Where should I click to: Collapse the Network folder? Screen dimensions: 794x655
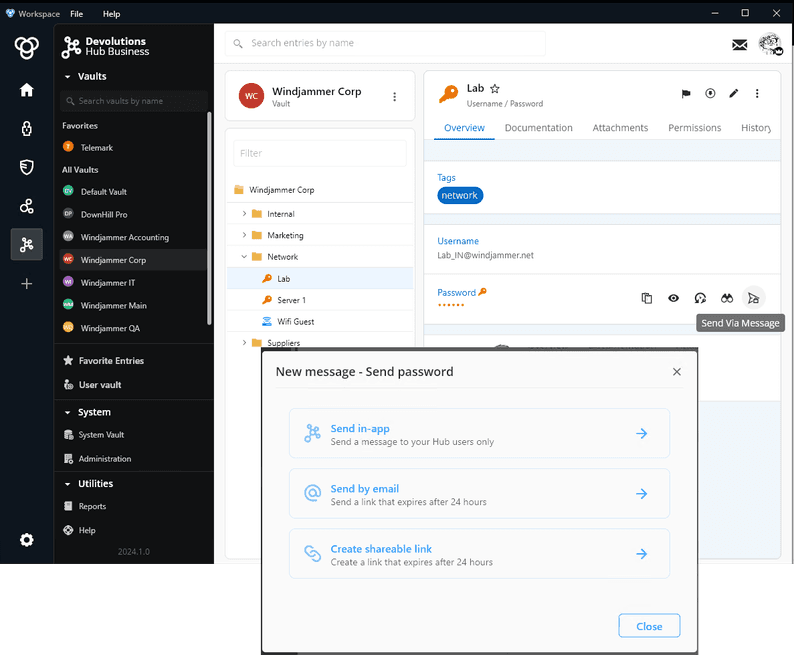(244, 257)
